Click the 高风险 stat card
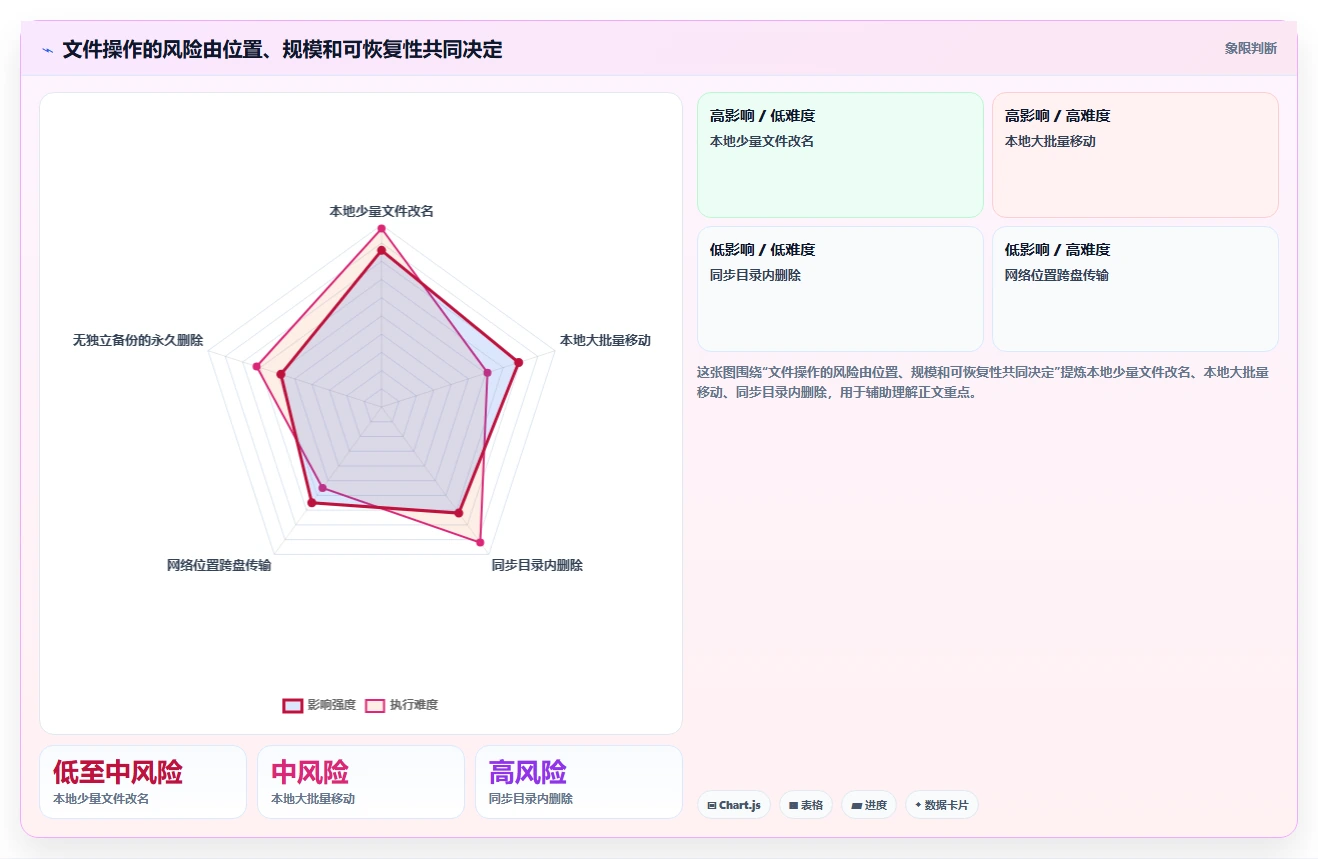This screenshot has width=1318, height=859. [579, 782]
